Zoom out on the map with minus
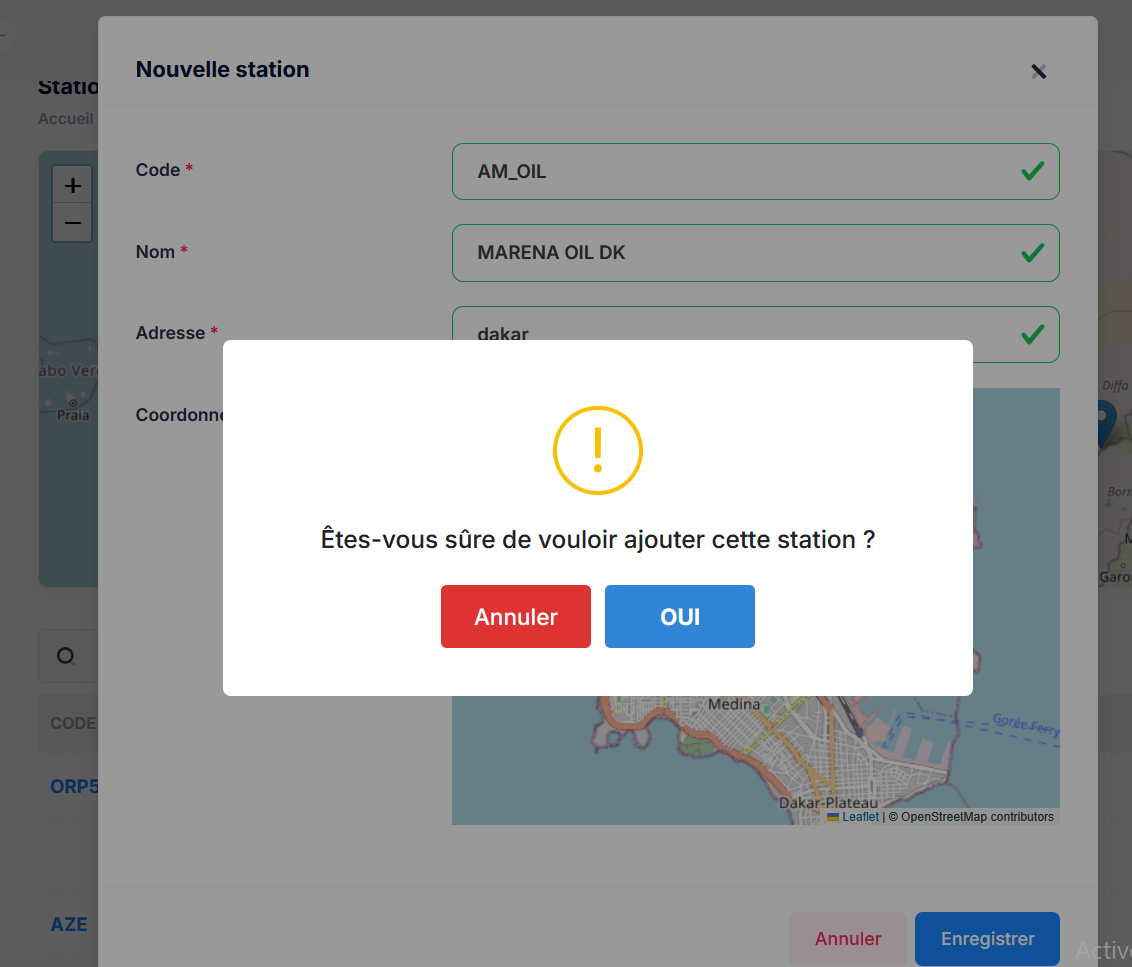 click(x=72, y=223)
